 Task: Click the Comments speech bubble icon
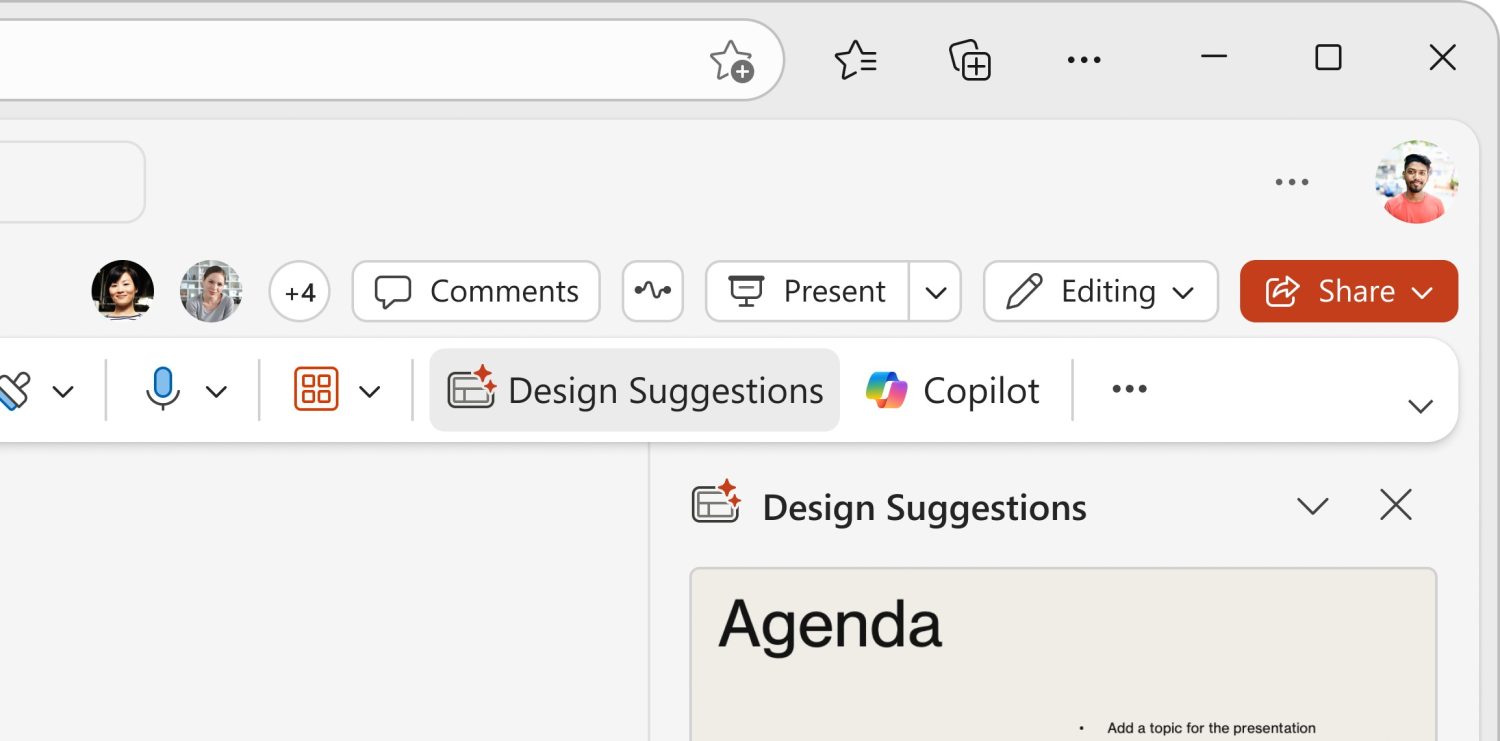(394, 291)
